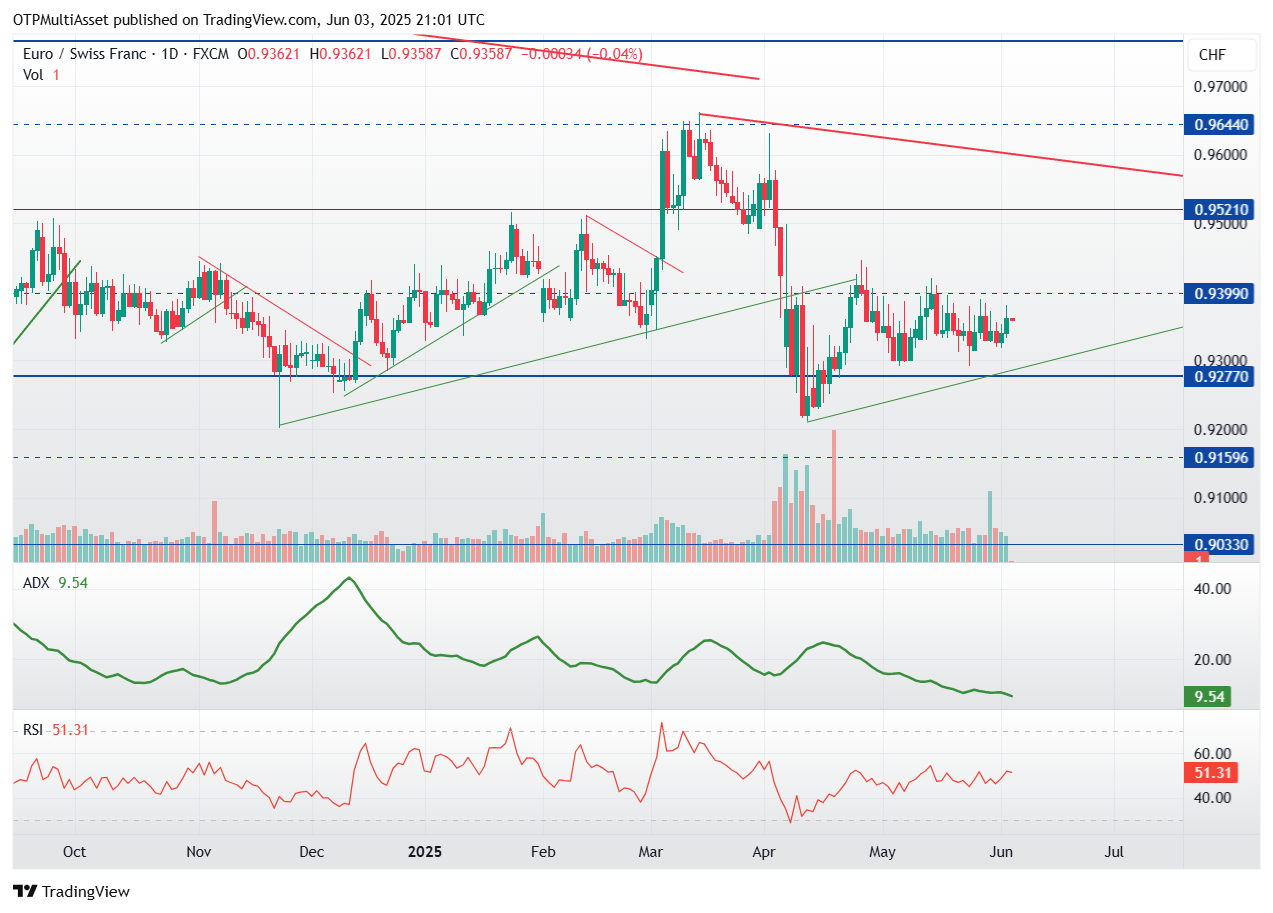Image resolution: width=1273 pixels, height=913 pixels.
Task: Click the 20.00 tick on ADX axis
Action: [1212, 659]
